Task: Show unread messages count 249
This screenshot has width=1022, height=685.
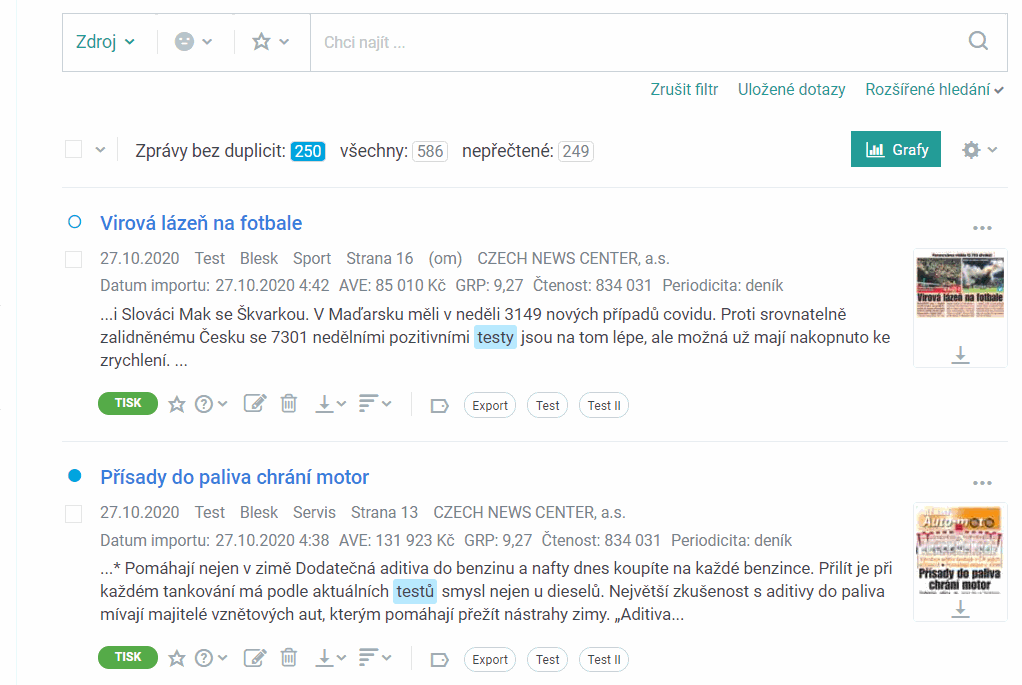Action: tap(576, 151)
